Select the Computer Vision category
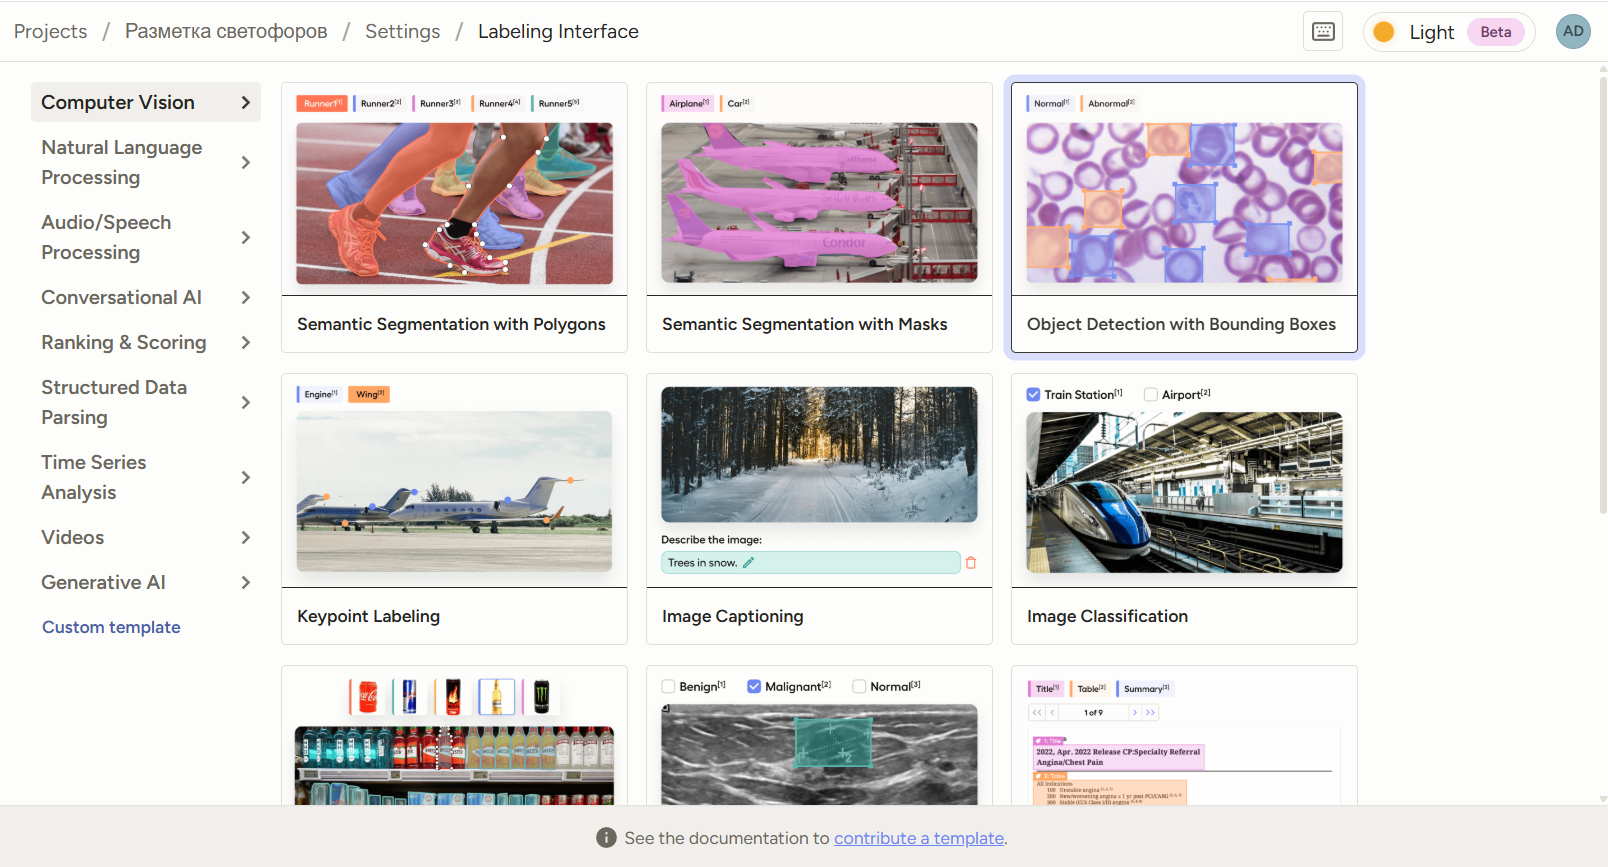 click(146, 102)
